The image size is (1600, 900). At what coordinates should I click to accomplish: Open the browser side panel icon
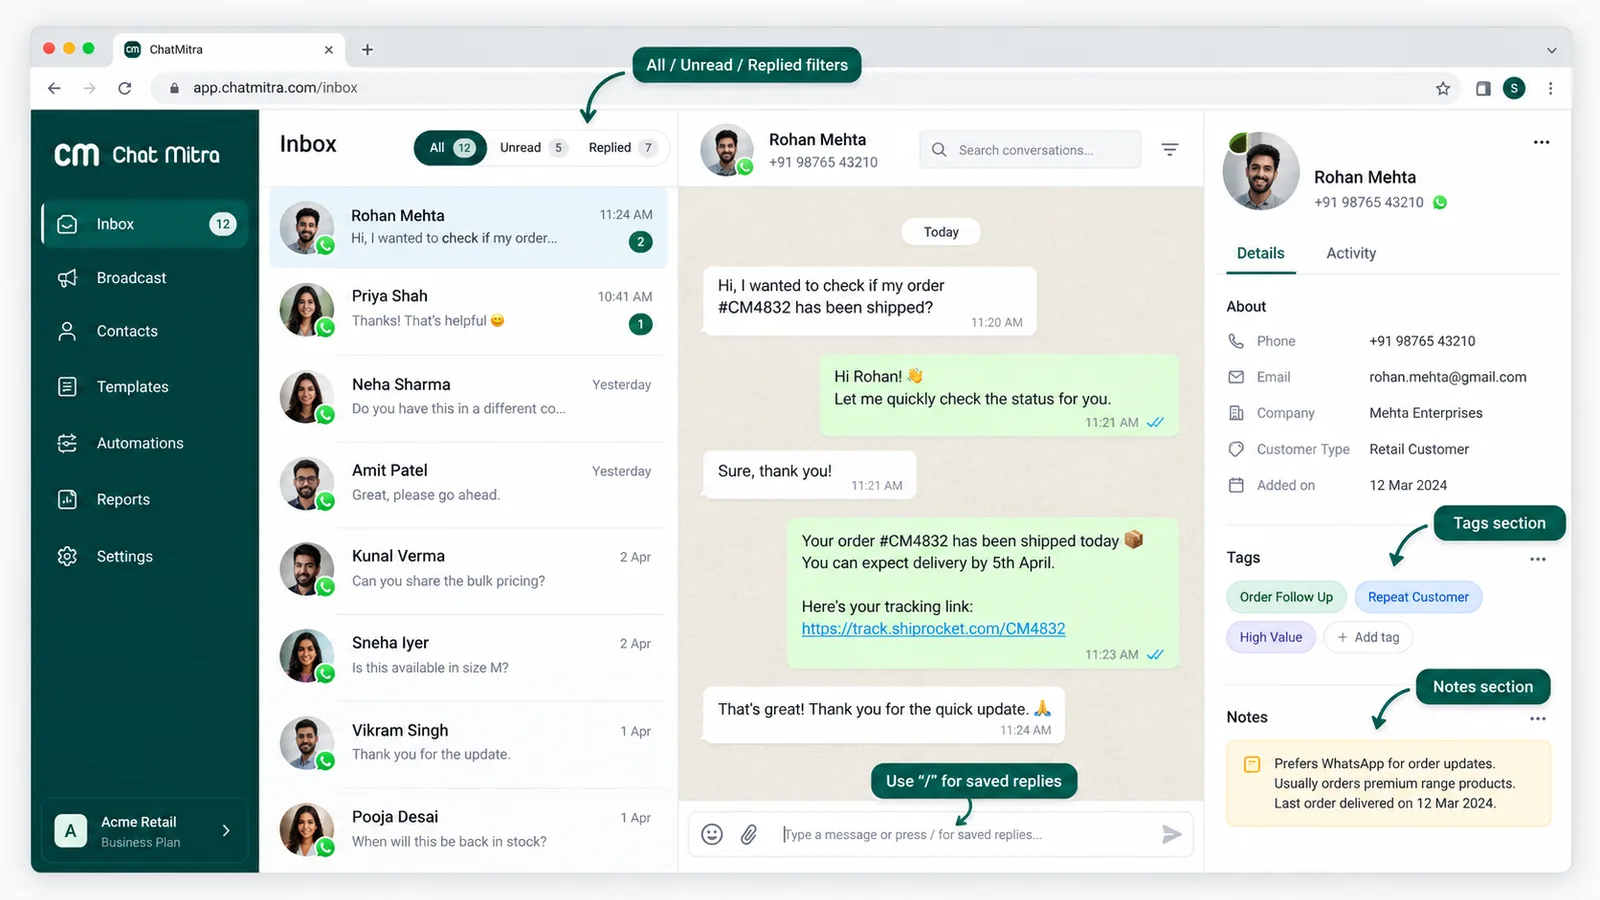[x=1483, y=88]
